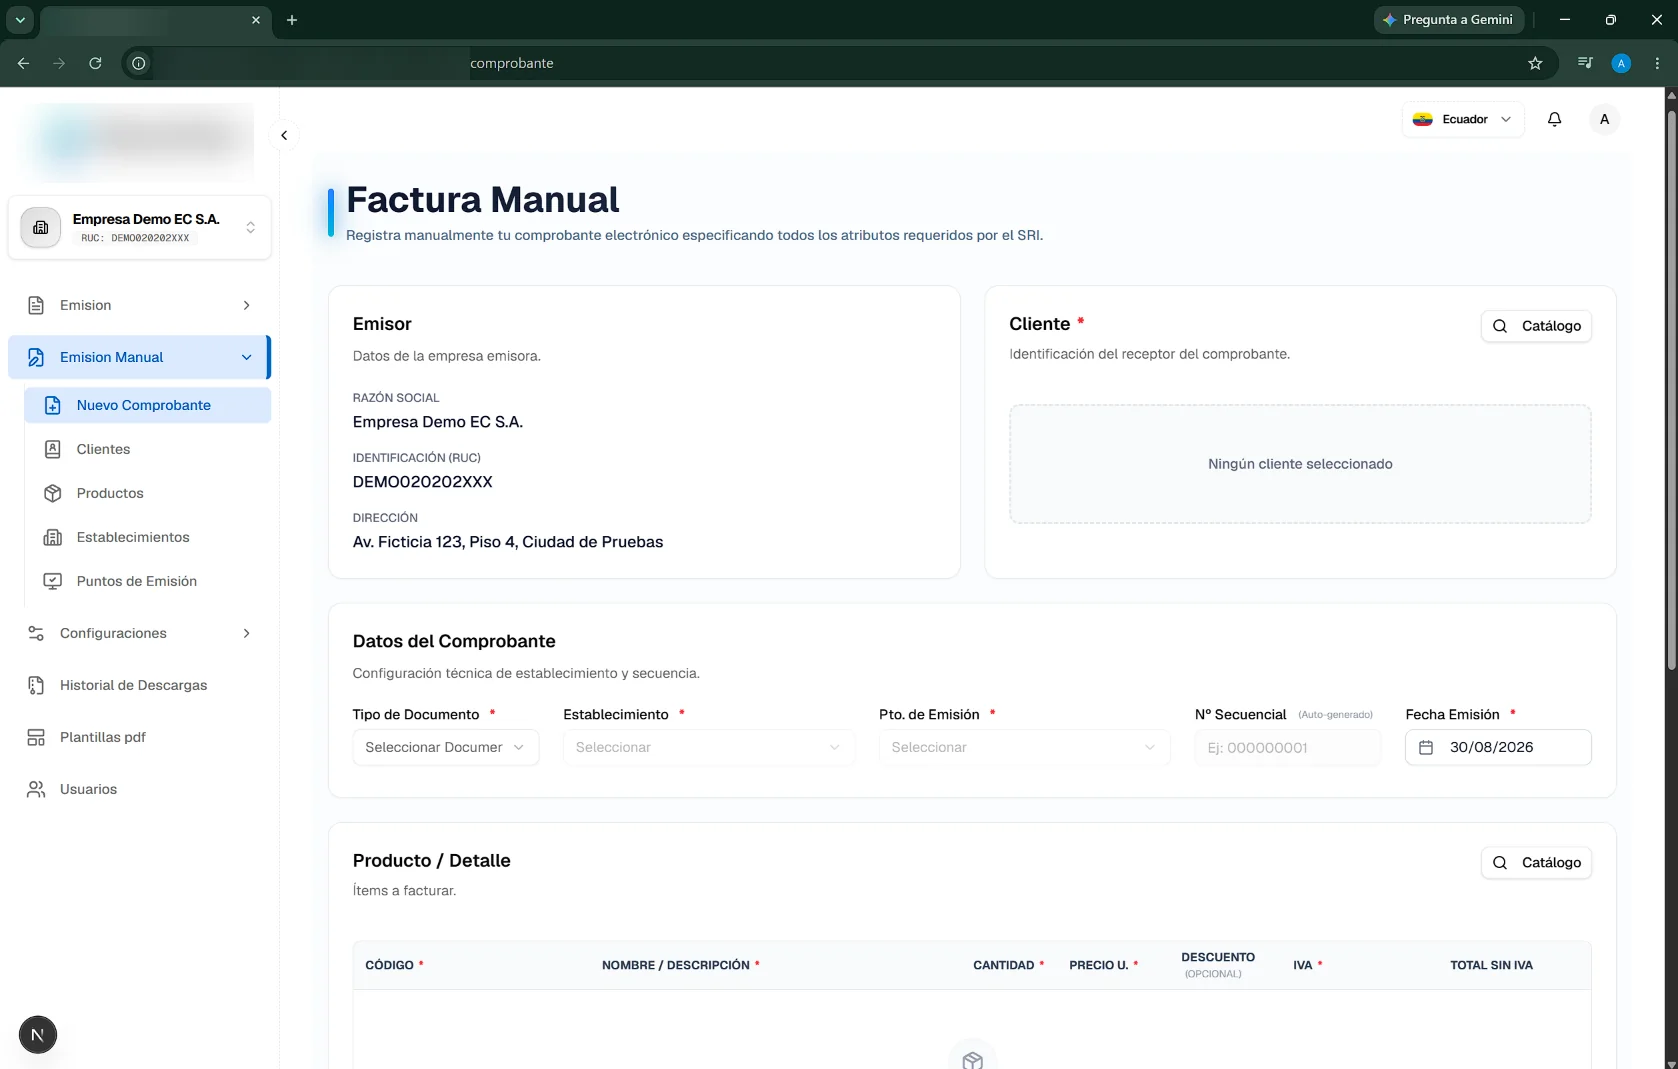Click the Ecuador flag icon
Screen dimensions: 1678x1069
tap(1422, 119)
